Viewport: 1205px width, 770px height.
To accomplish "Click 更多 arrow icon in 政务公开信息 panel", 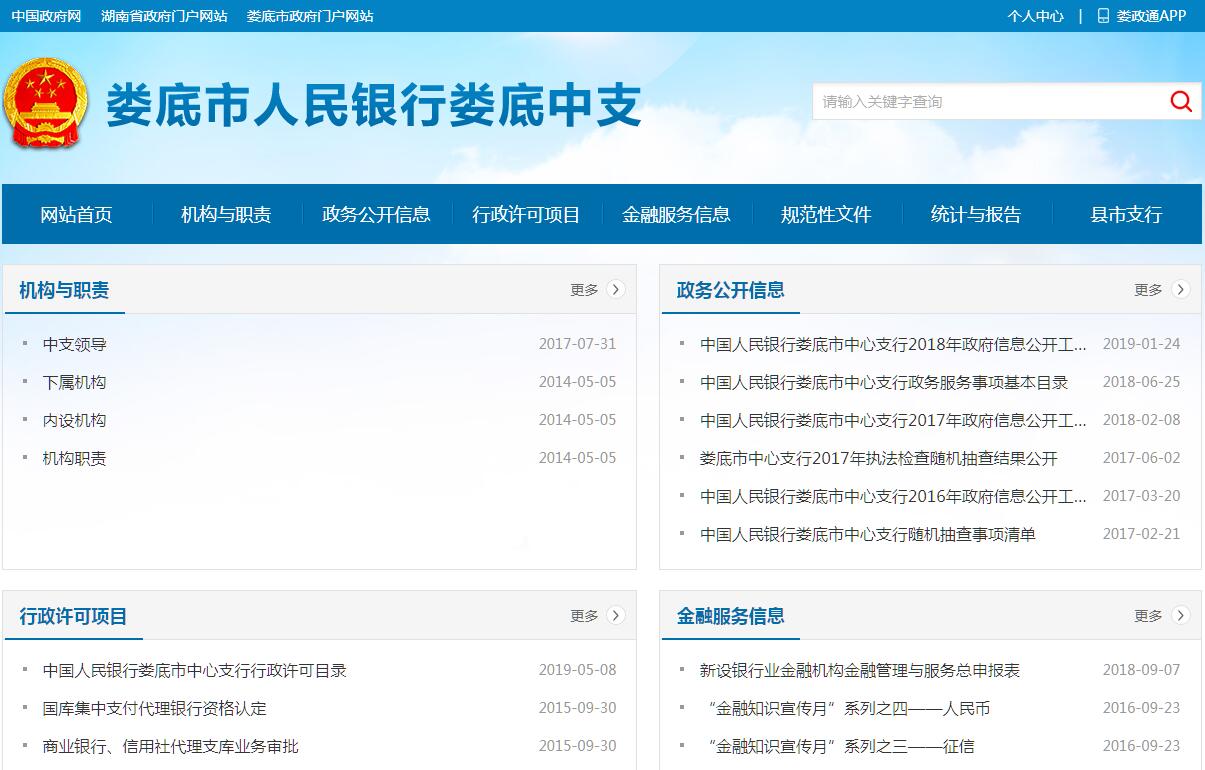I will (1181, 289).
